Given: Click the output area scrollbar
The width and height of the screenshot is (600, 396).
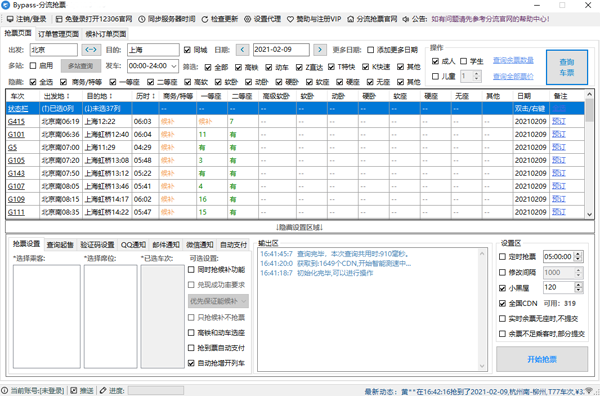Looking at the screenshot, I should point(482,310).
